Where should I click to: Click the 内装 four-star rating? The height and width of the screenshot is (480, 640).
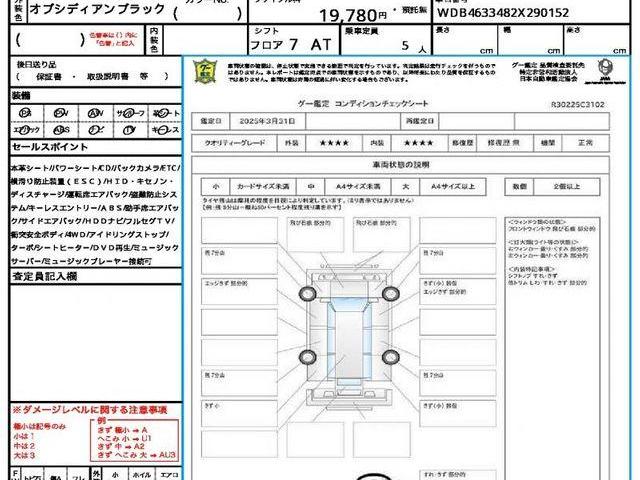pos(419,143)
